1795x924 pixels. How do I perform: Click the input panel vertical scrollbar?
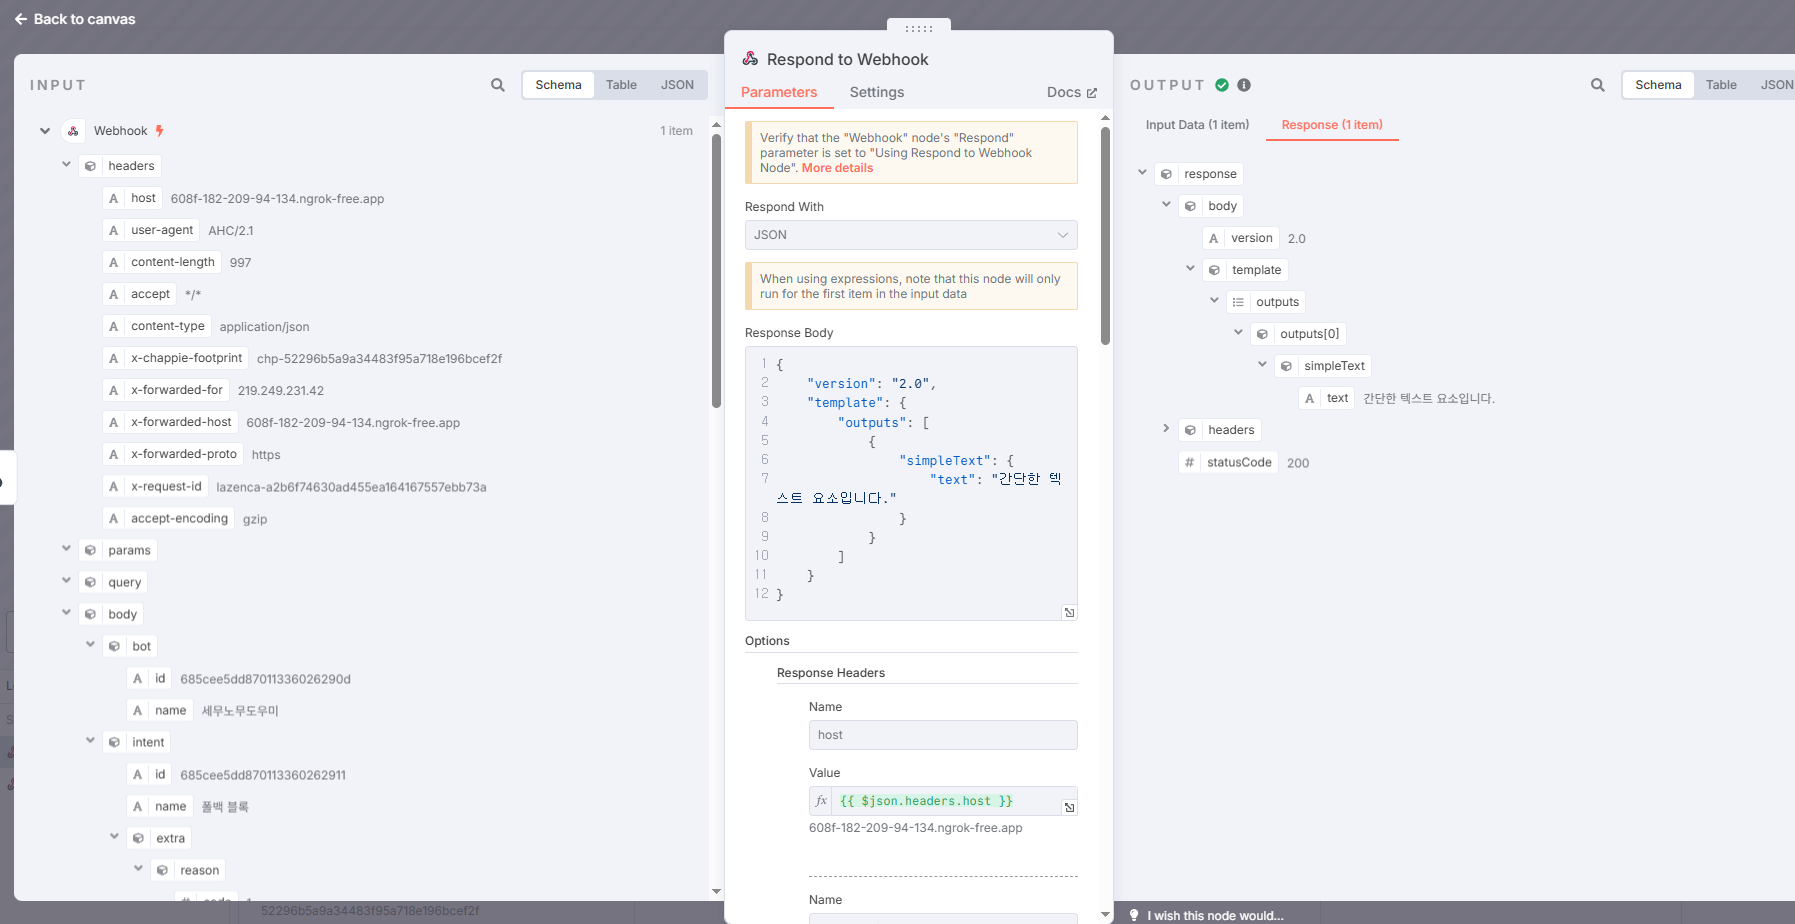point(716,270)
